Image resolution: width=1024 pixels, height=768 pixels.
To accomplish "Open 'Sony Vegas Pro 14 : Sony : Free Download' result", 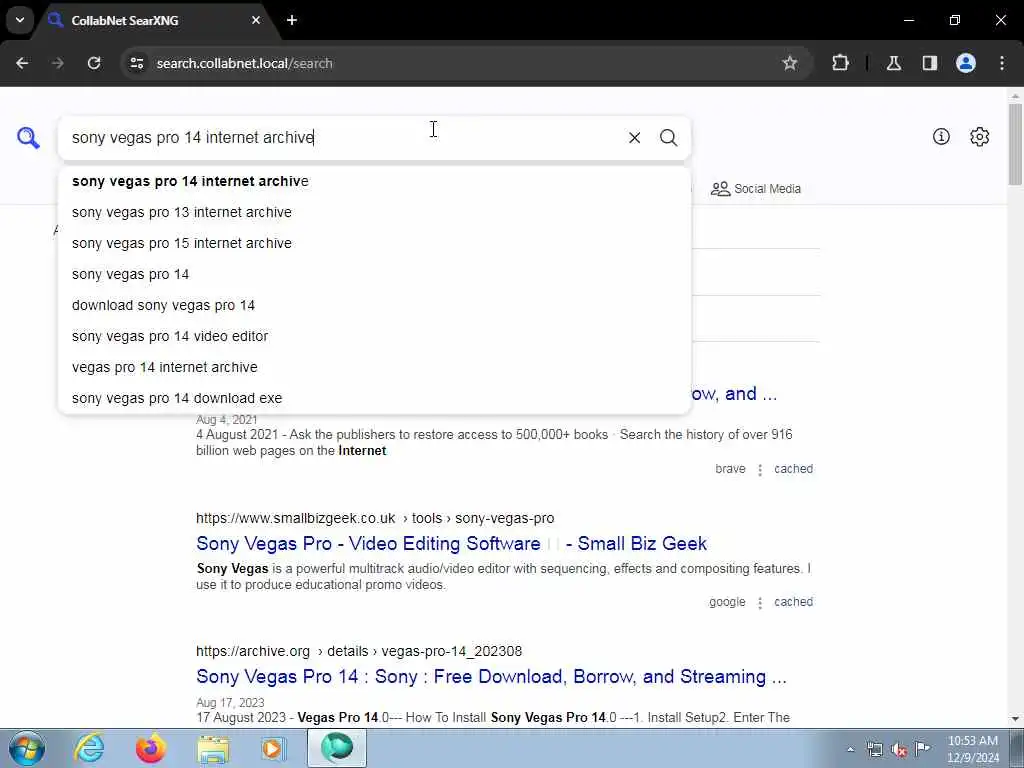I will (491, 677).
